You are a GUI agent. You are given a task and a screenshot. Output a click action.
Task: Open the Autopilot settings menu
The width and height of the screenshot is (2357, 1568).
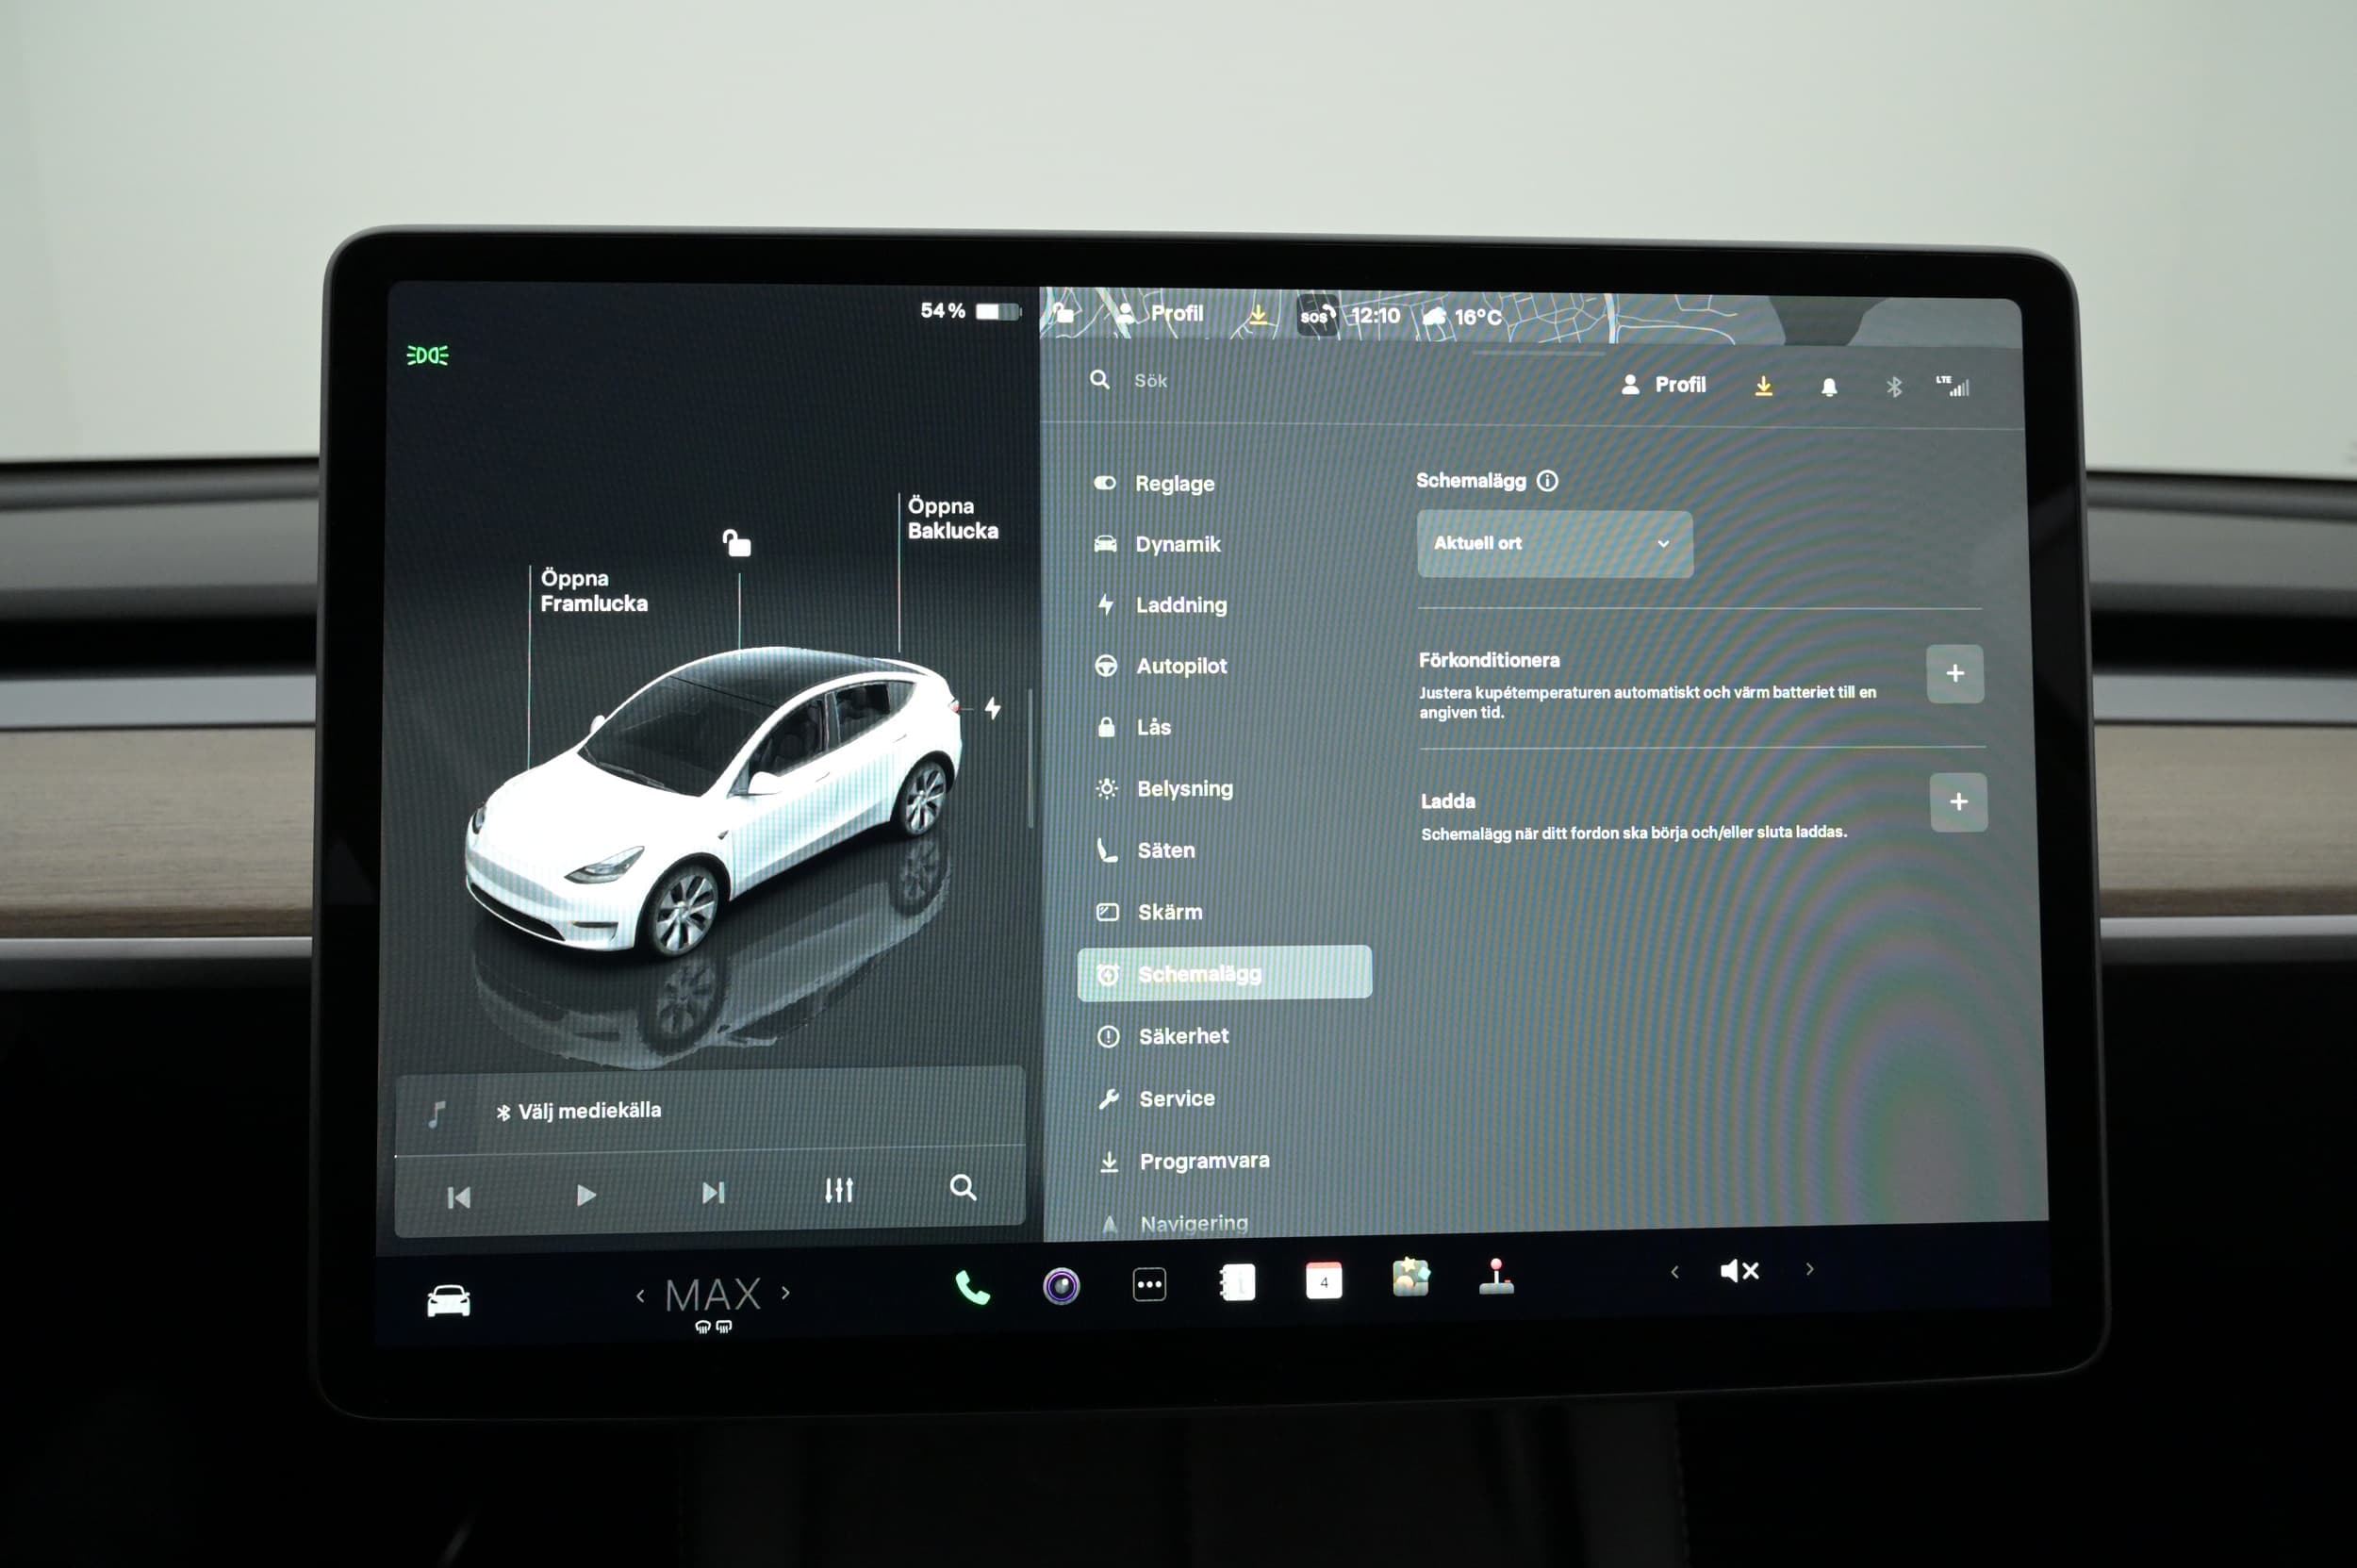[1180, 666]
